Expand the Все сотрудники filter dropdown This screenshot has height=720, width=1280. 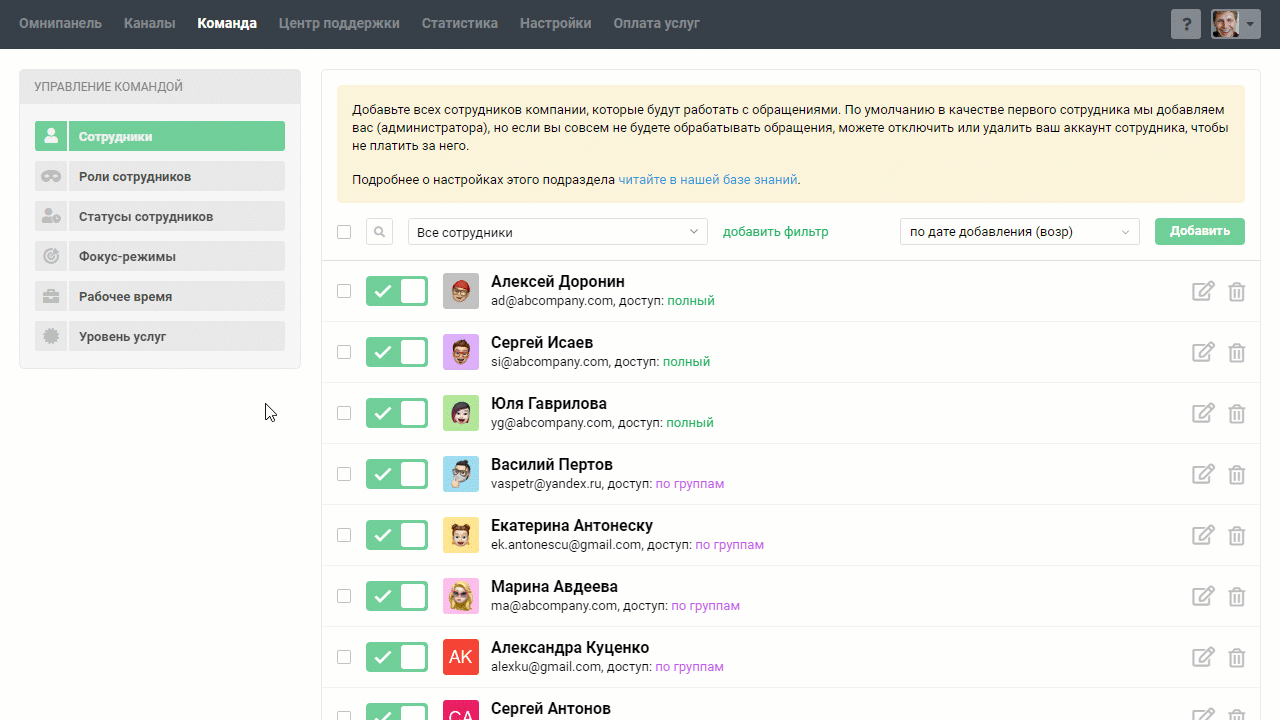(x=557, y=232)
